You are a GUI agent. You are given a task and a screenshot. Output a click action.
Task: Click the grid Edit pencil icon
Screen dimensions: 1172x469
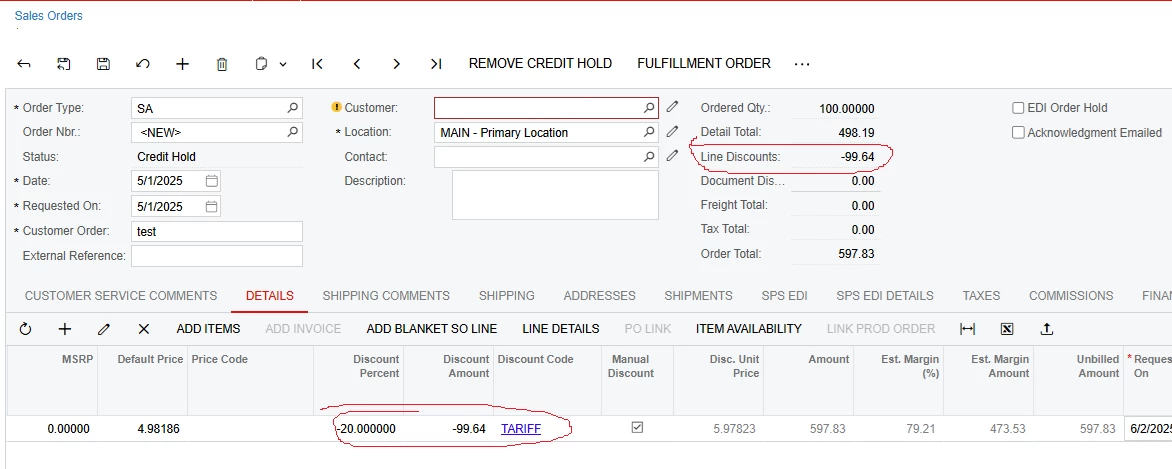pos(104,328)
